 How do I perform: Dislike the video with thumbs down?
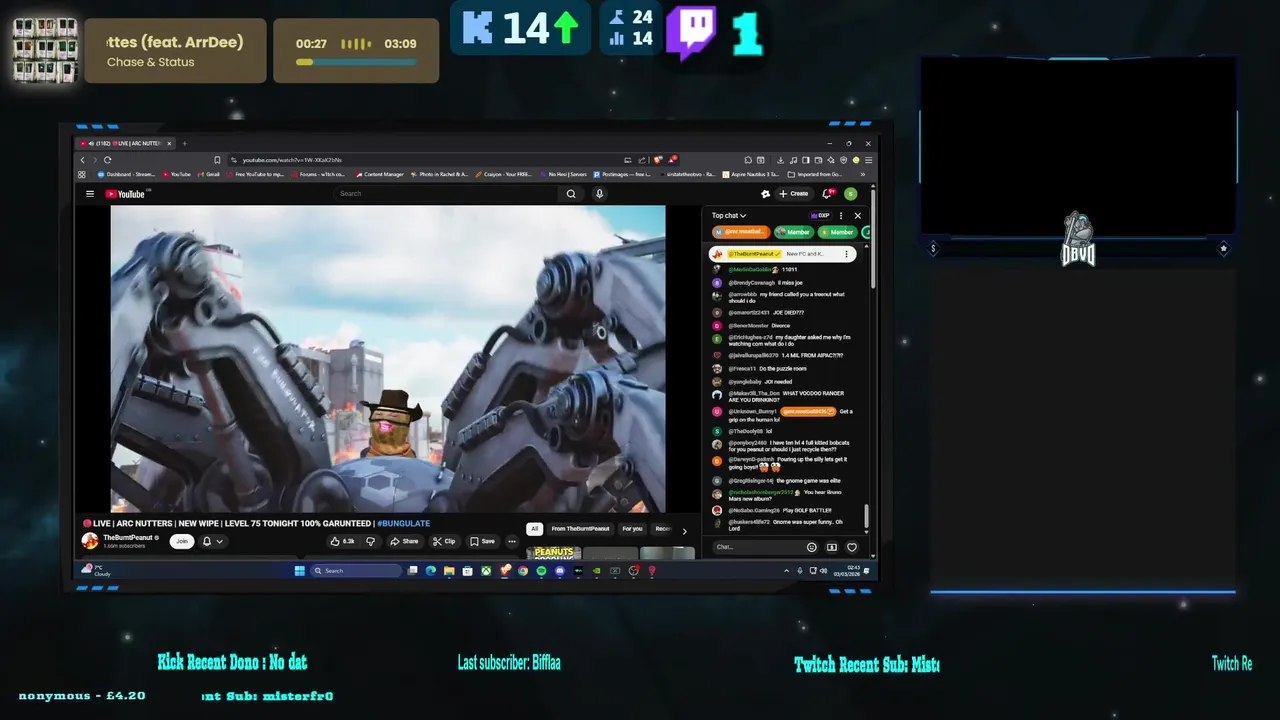point(370,541)
